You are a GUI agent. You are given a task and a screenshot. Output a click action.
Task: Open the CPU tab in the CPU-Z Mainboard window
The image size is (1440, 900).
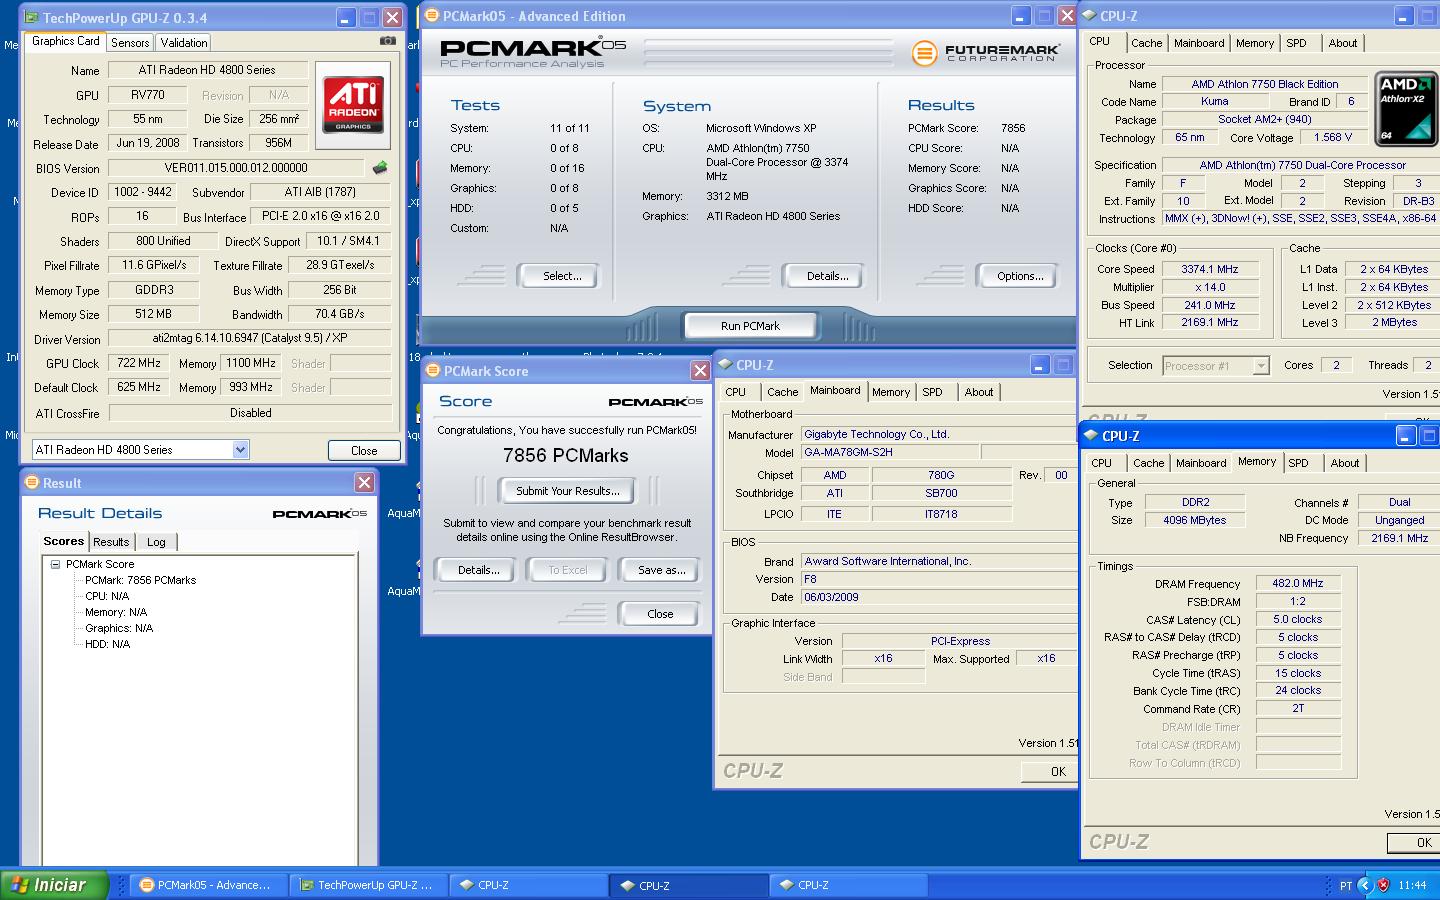pyautogui.click(x=735, y=392)
